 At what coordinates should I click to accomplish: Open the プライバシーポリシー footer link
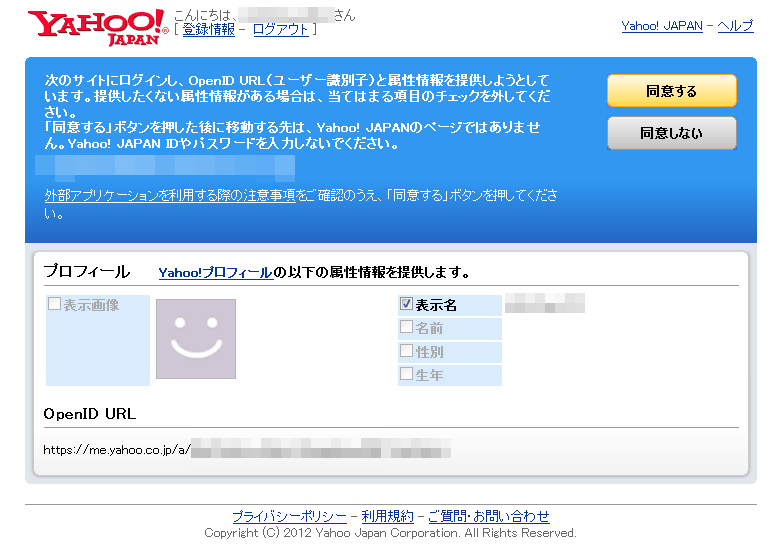click(x=289, y=516)
